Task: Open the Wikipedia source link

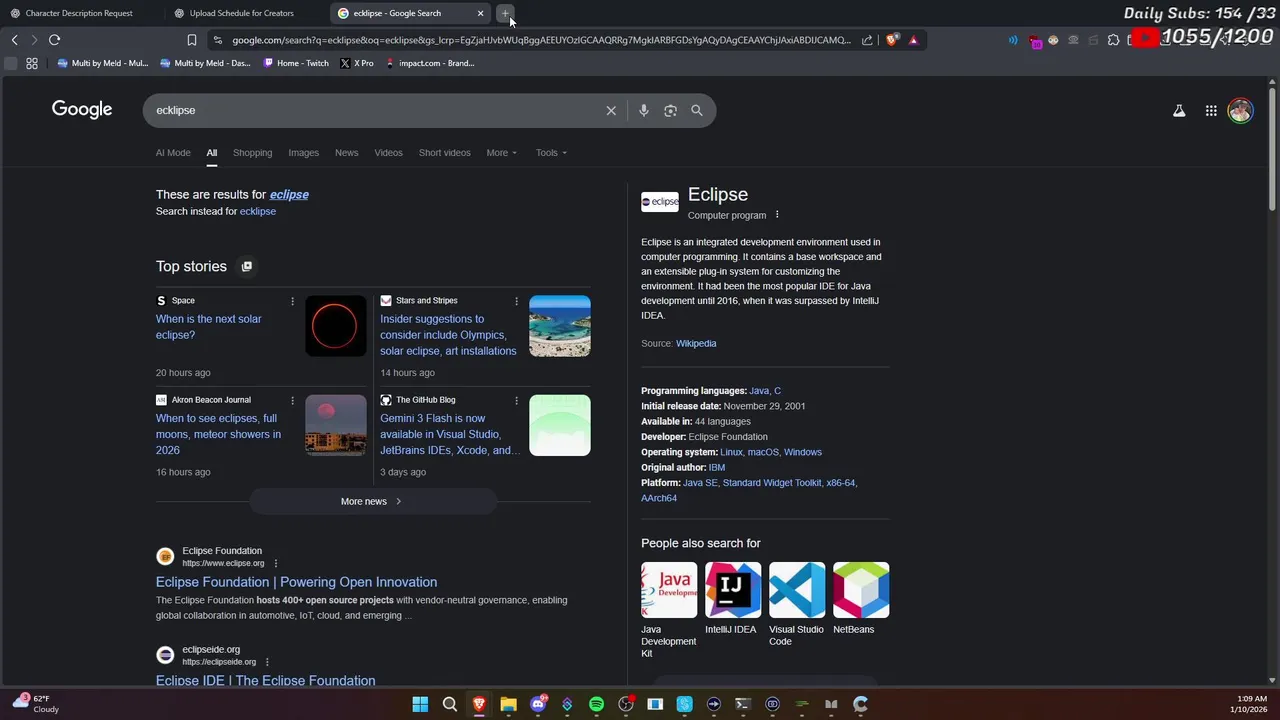Action: [x=696, y=343]
